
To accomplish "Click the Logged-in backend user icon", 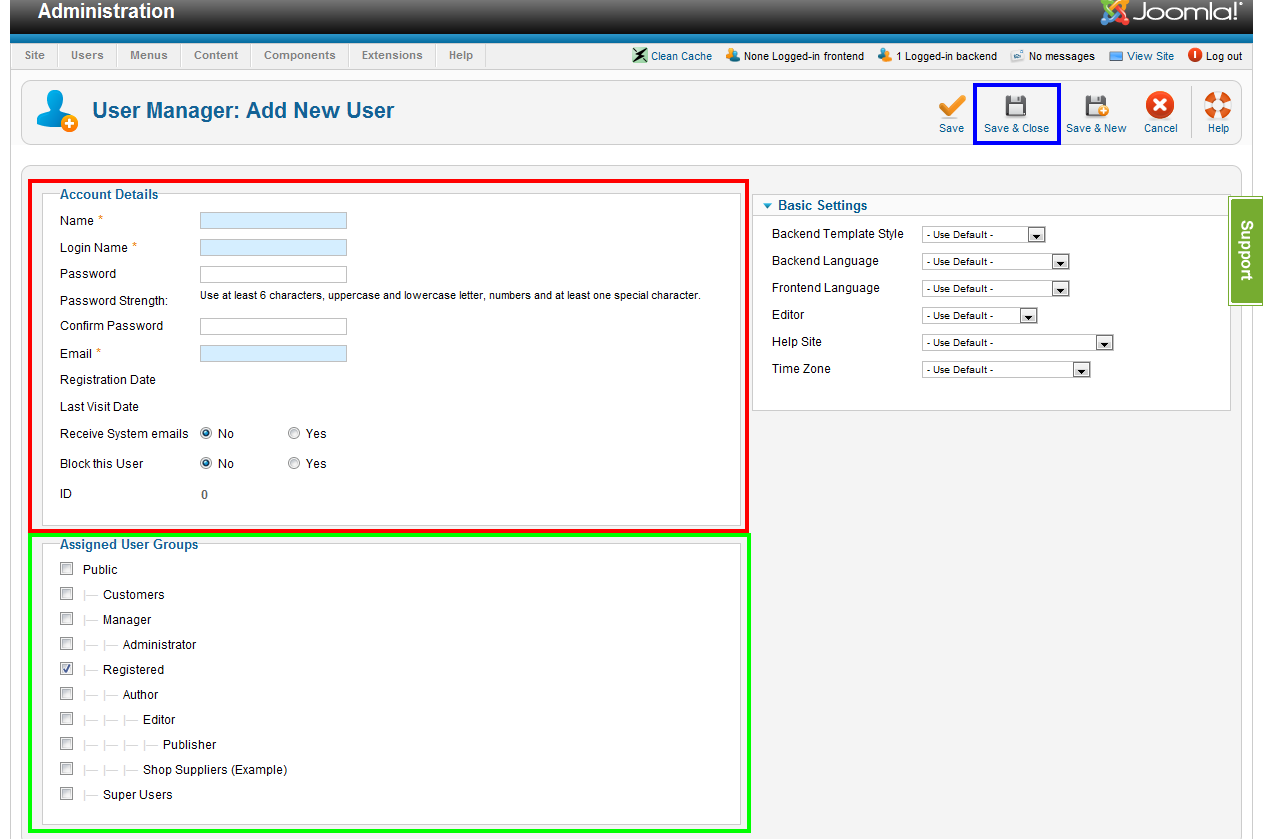I will tap(885, 55).
